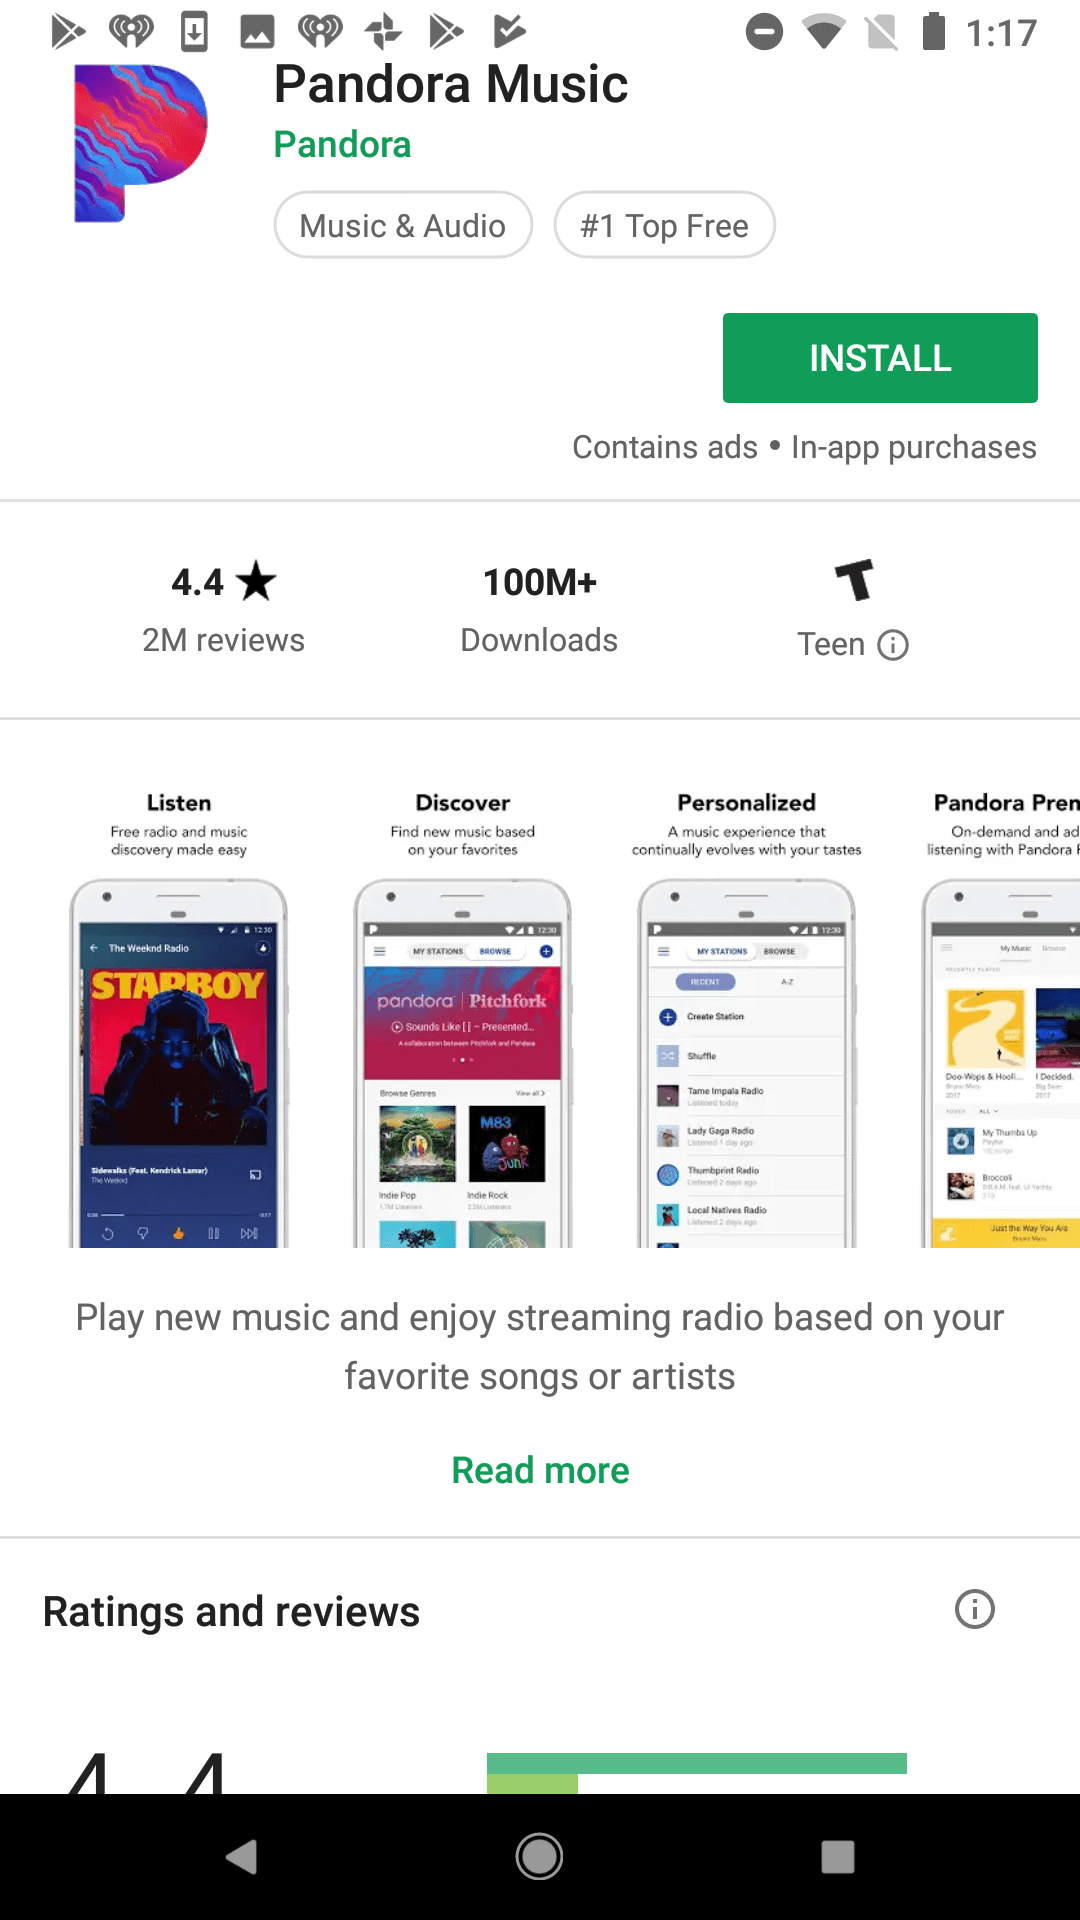Screen dimensions: 1080x1920
Task: Click the star icon next to 4.4
Action: (x=256, y=582)
